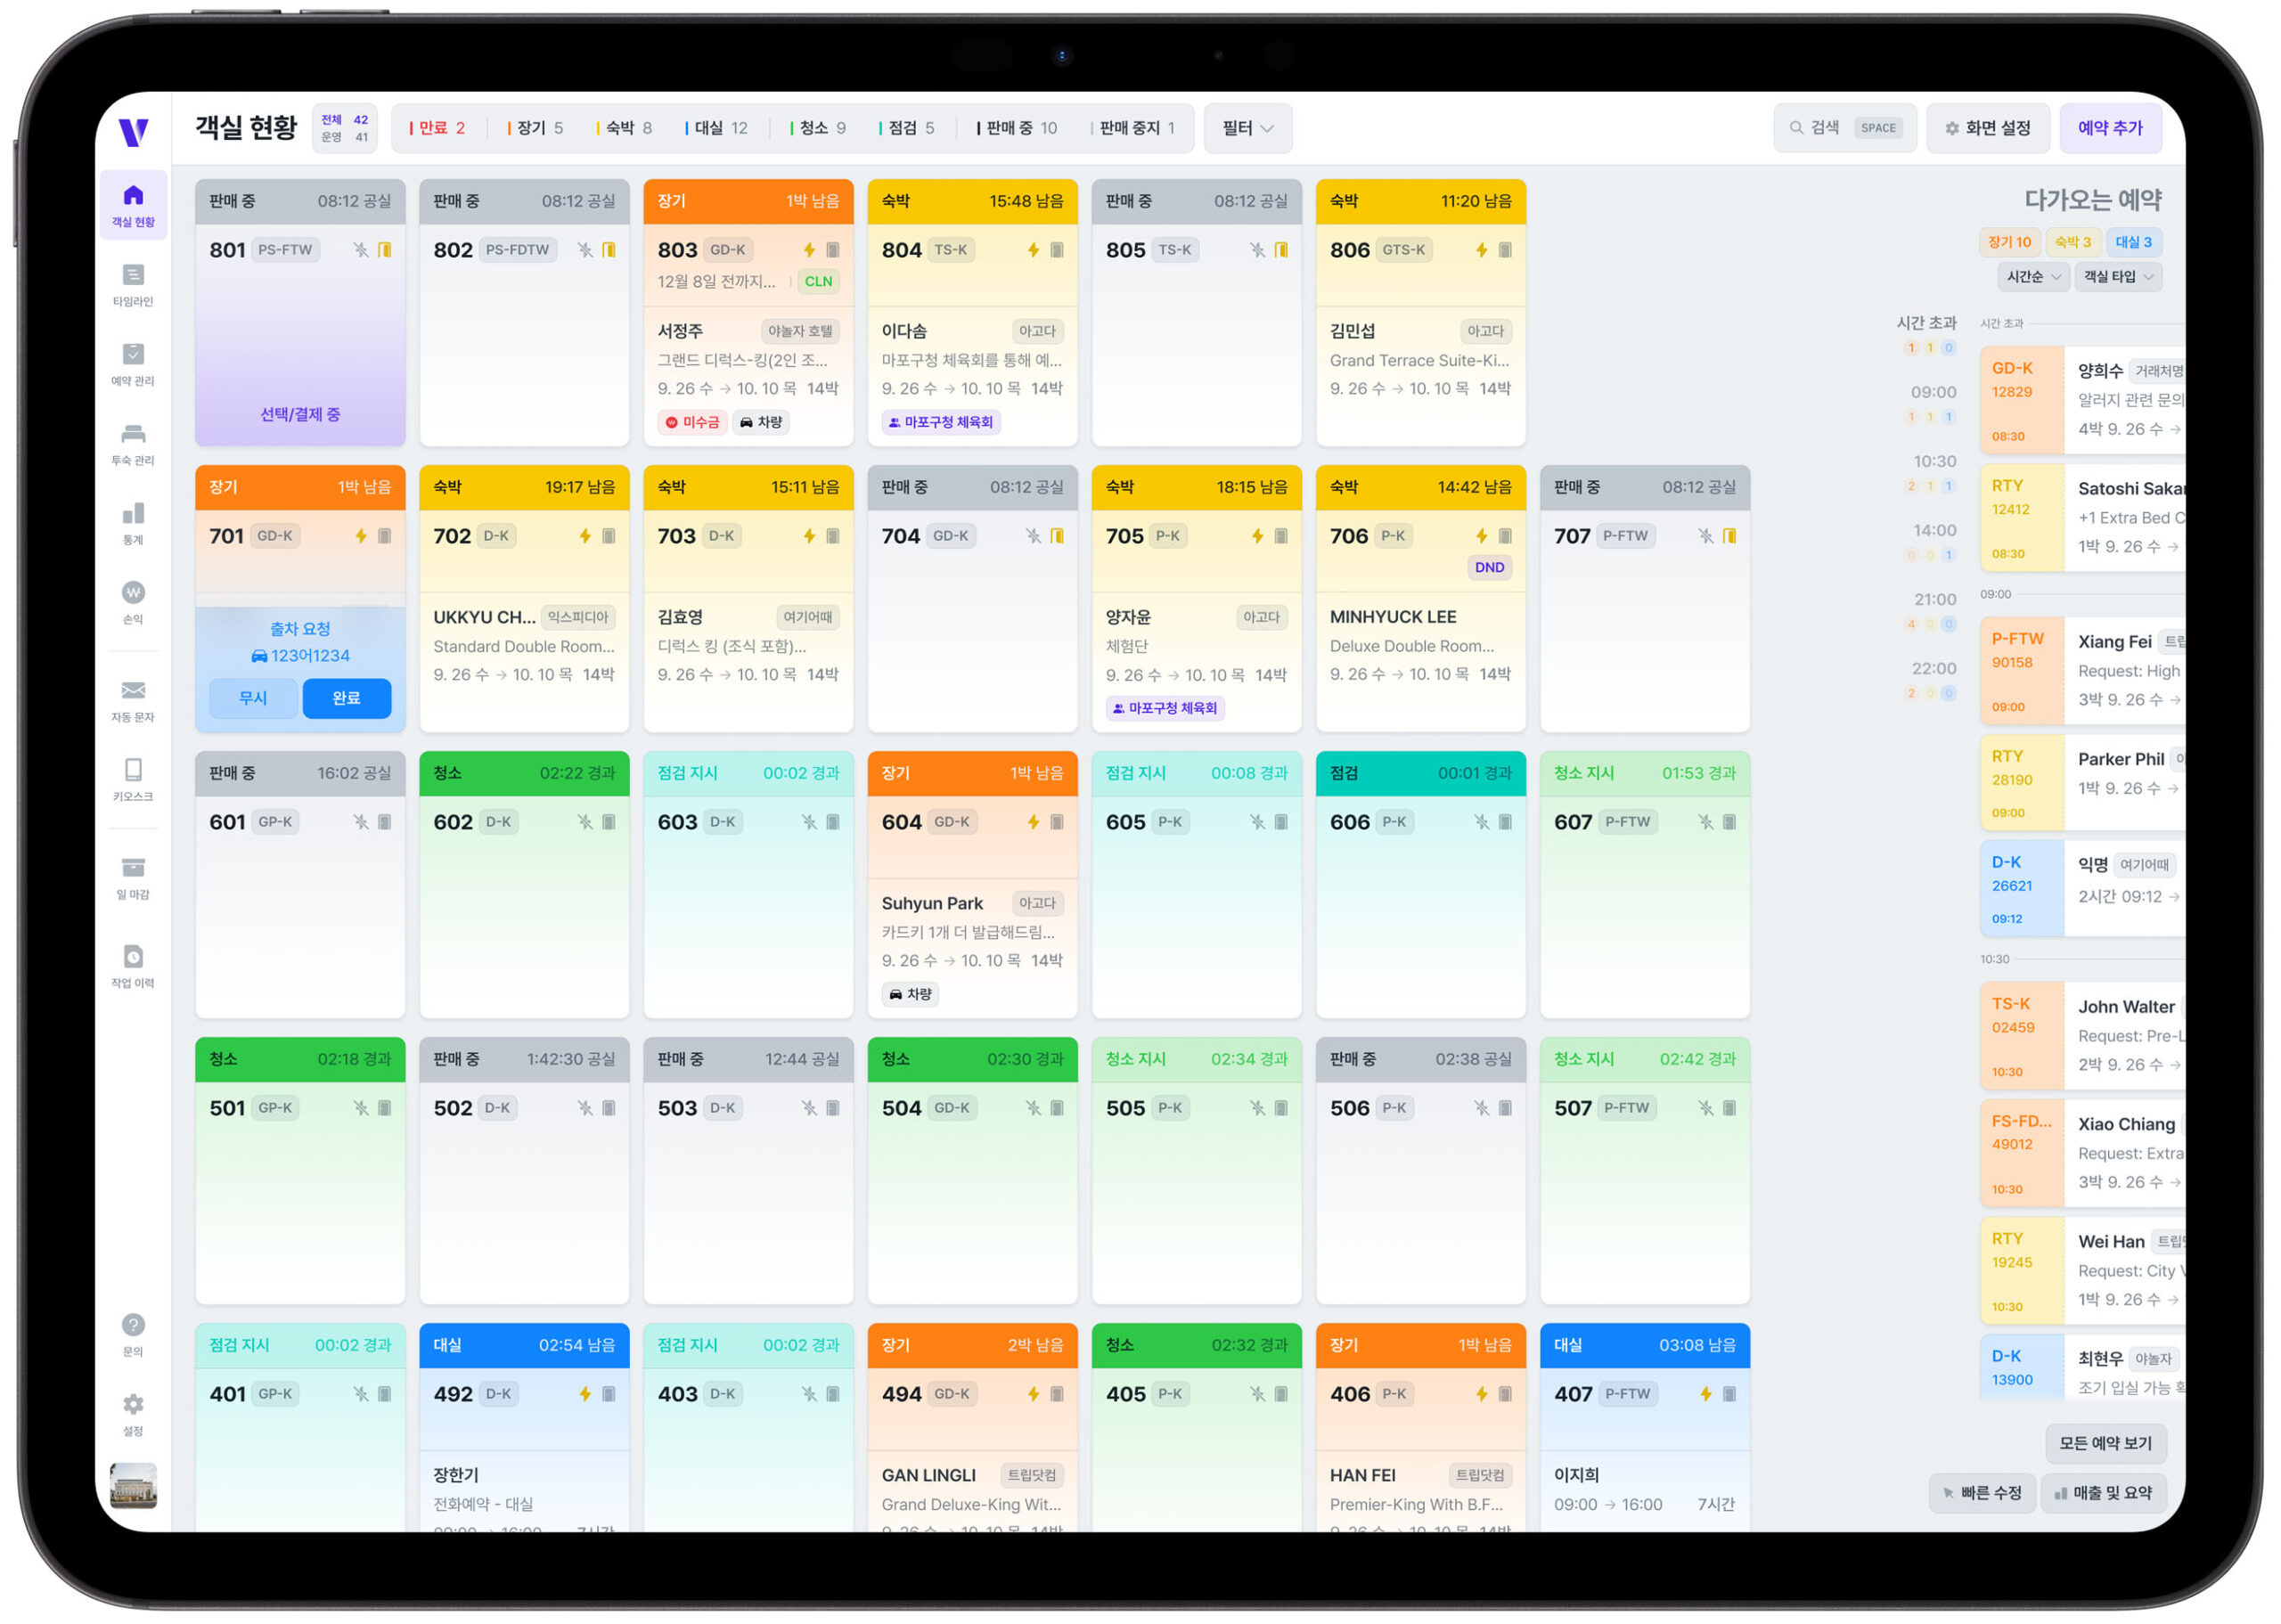Click the 예약 추가 button

click(2112, 128)
